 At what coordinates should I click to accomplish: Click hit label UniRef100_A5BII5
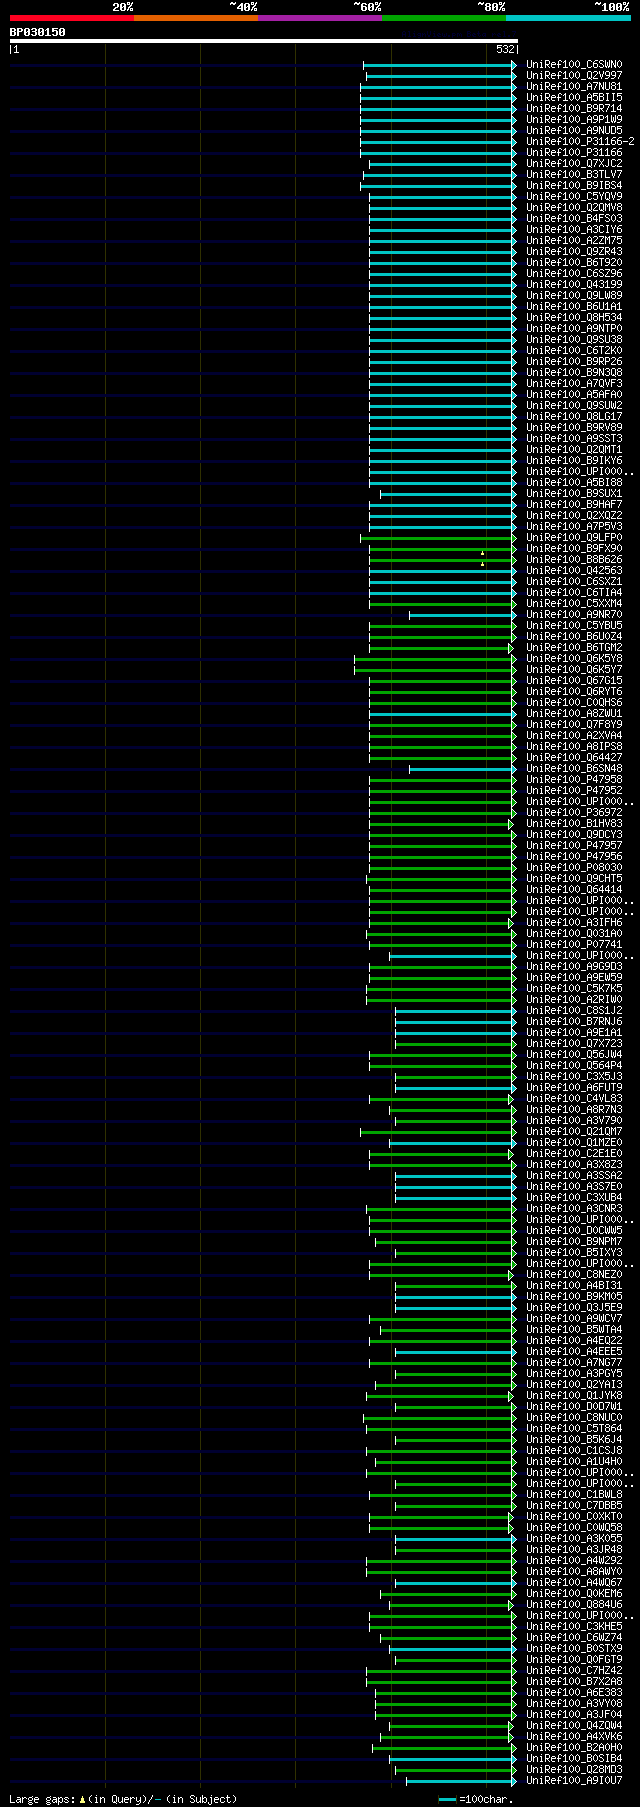[574, 98]
